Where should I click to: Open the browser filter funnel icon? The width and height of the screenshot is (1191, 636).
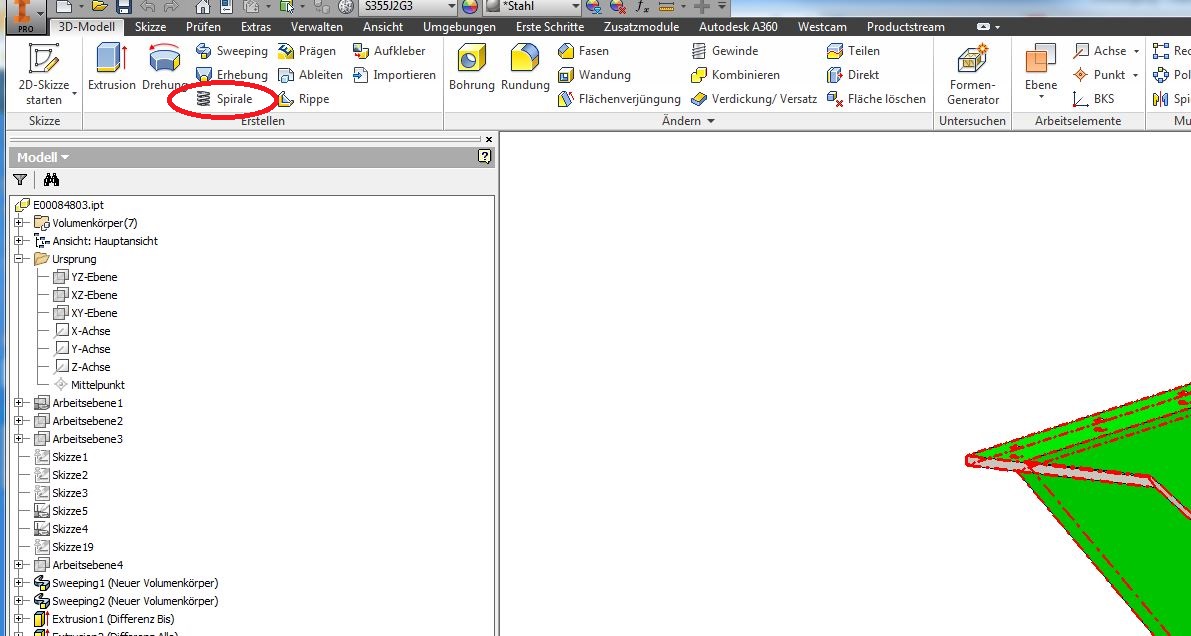[20, 180]
